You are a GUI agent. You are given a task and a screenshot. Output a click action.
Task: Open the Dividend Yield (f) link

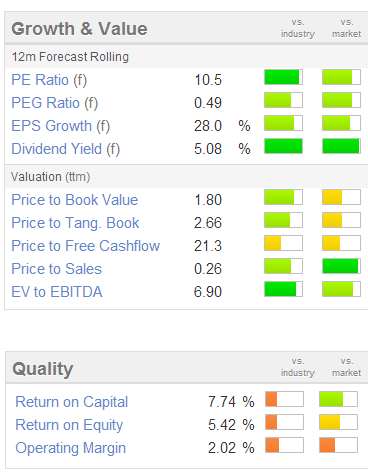coord(66,149)
